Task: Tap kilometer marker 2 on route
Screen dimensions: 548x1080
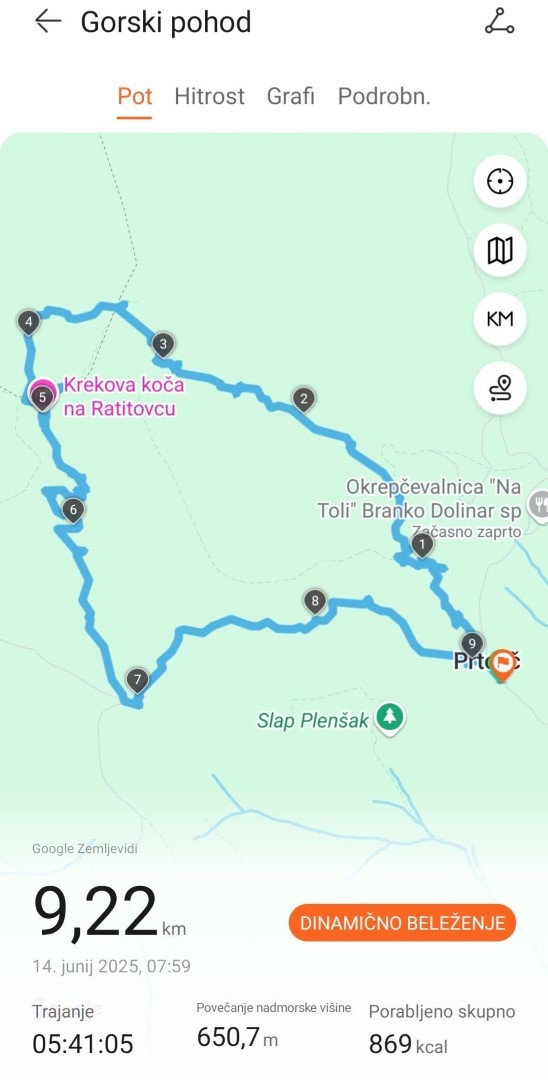Action: (x=303, y=399)
